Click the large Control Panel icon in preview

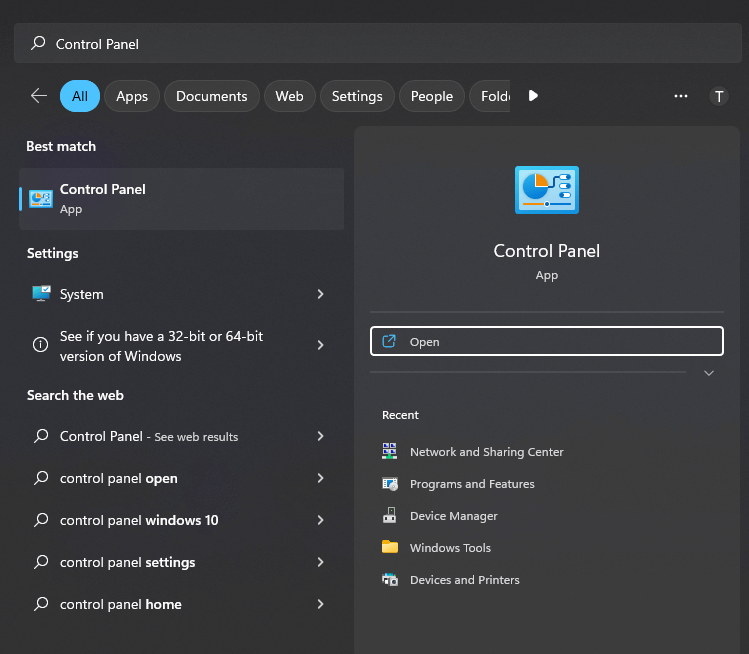[546, 190]
